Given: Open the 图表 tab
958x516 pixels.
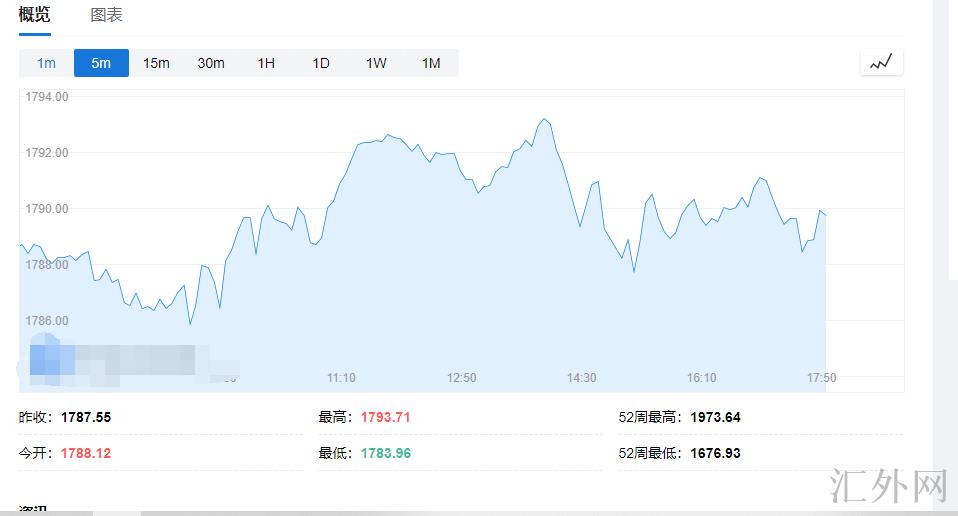Looking at the screenshot, I should [x=106, y=16].
